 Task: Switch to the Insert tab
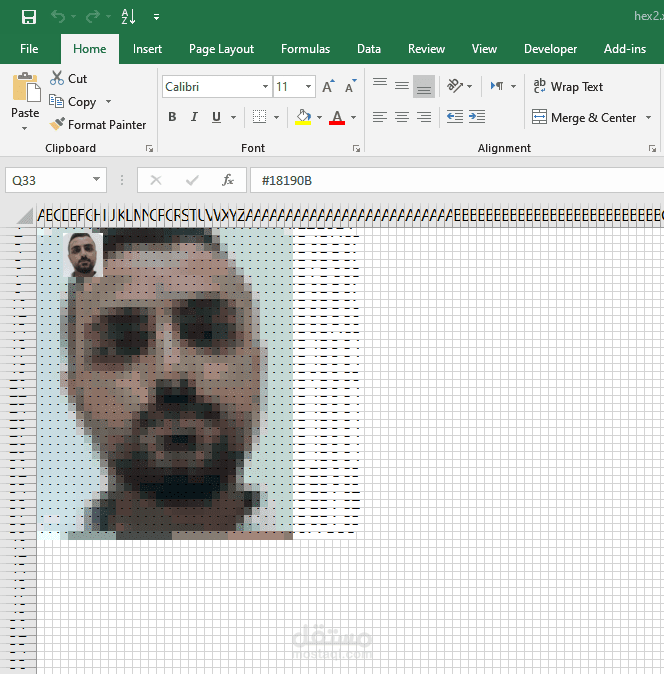coord(147,49)
